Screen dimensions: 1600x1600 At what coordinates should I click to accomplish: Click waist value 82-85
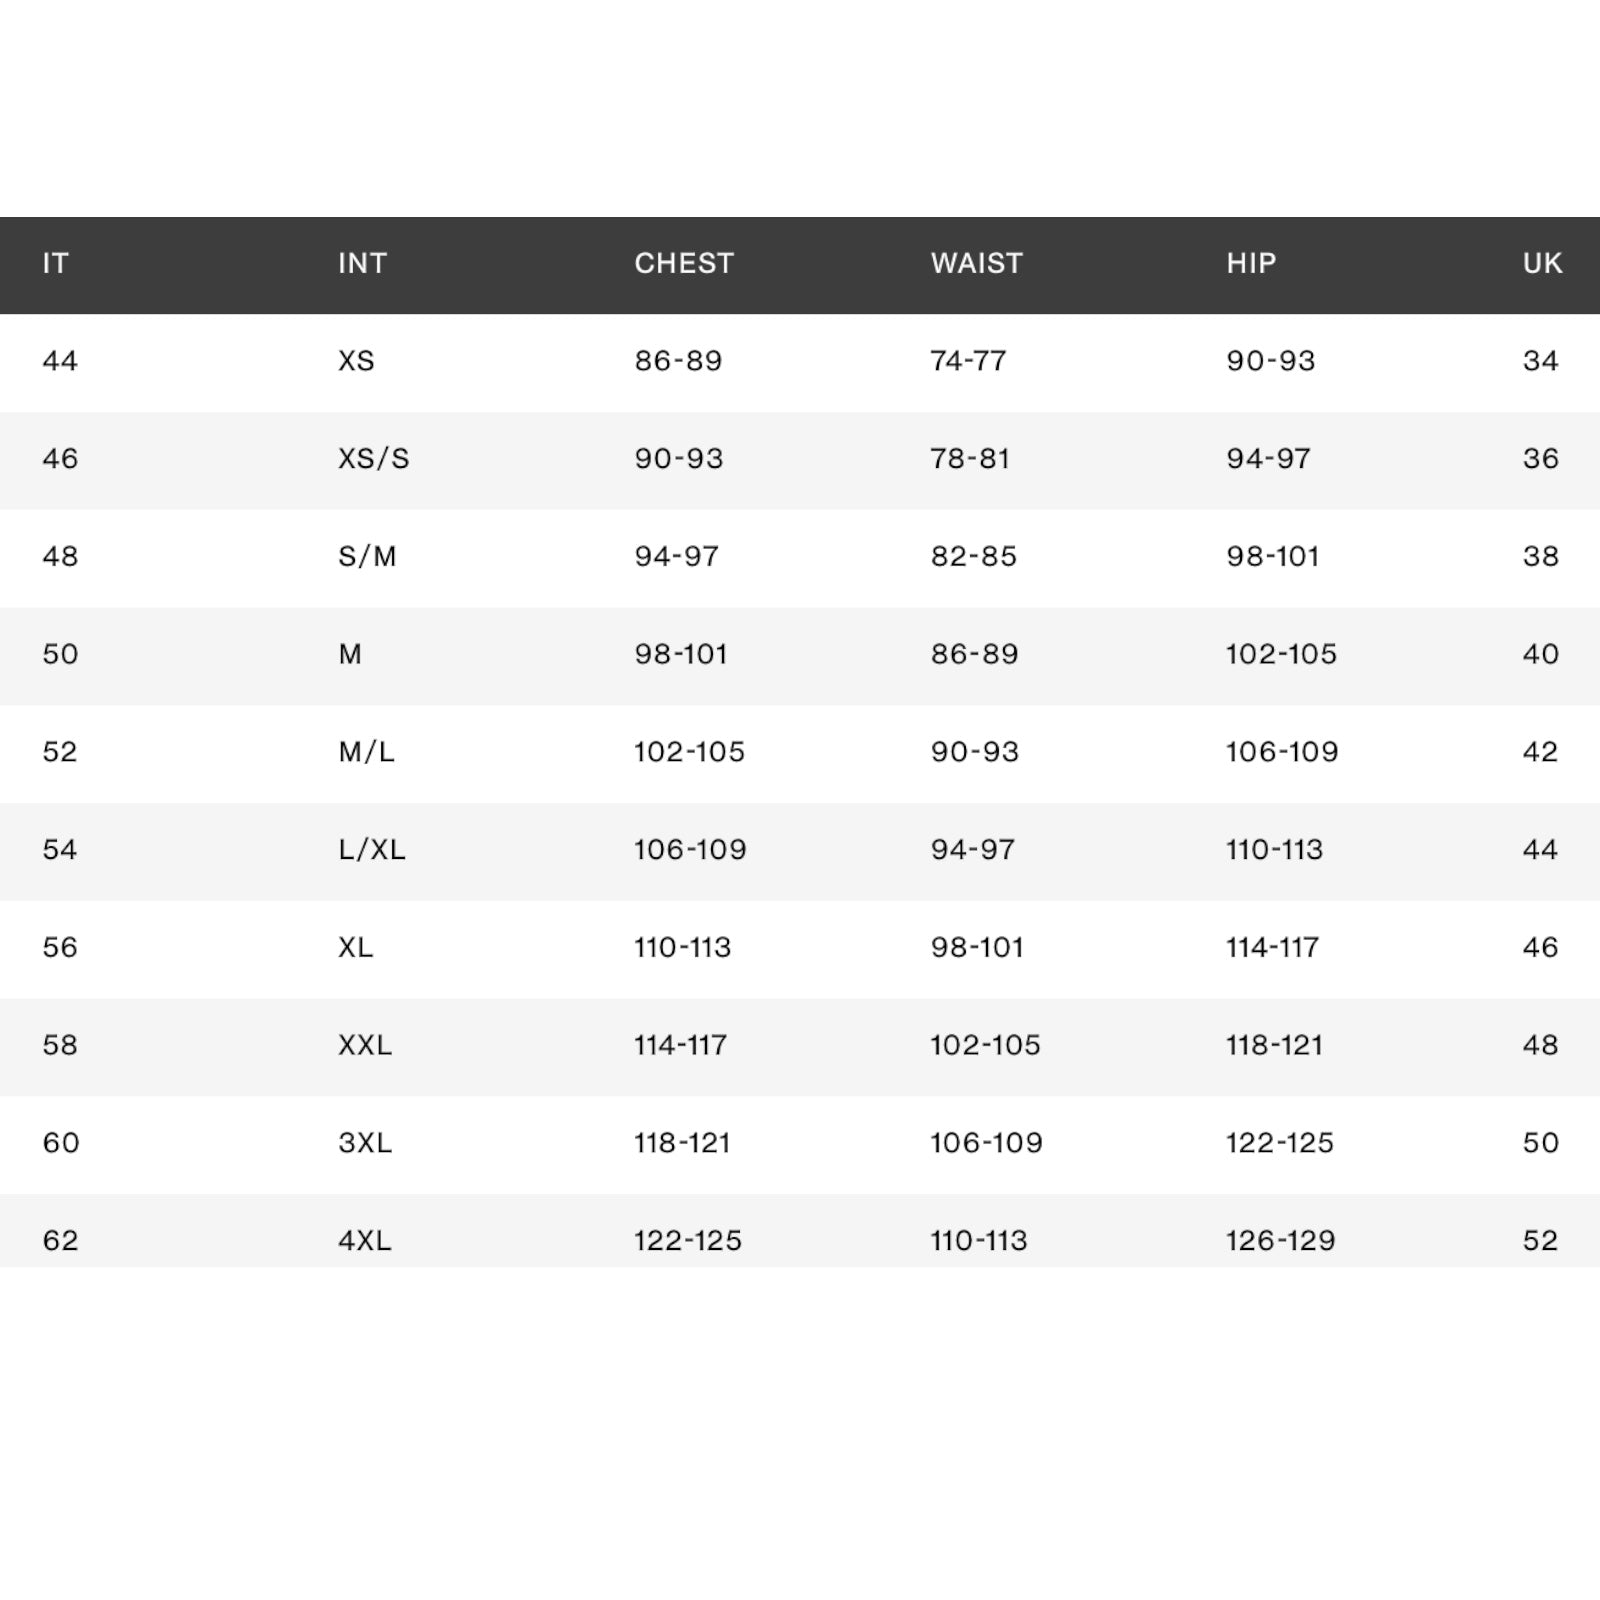[x=973, y=557]
